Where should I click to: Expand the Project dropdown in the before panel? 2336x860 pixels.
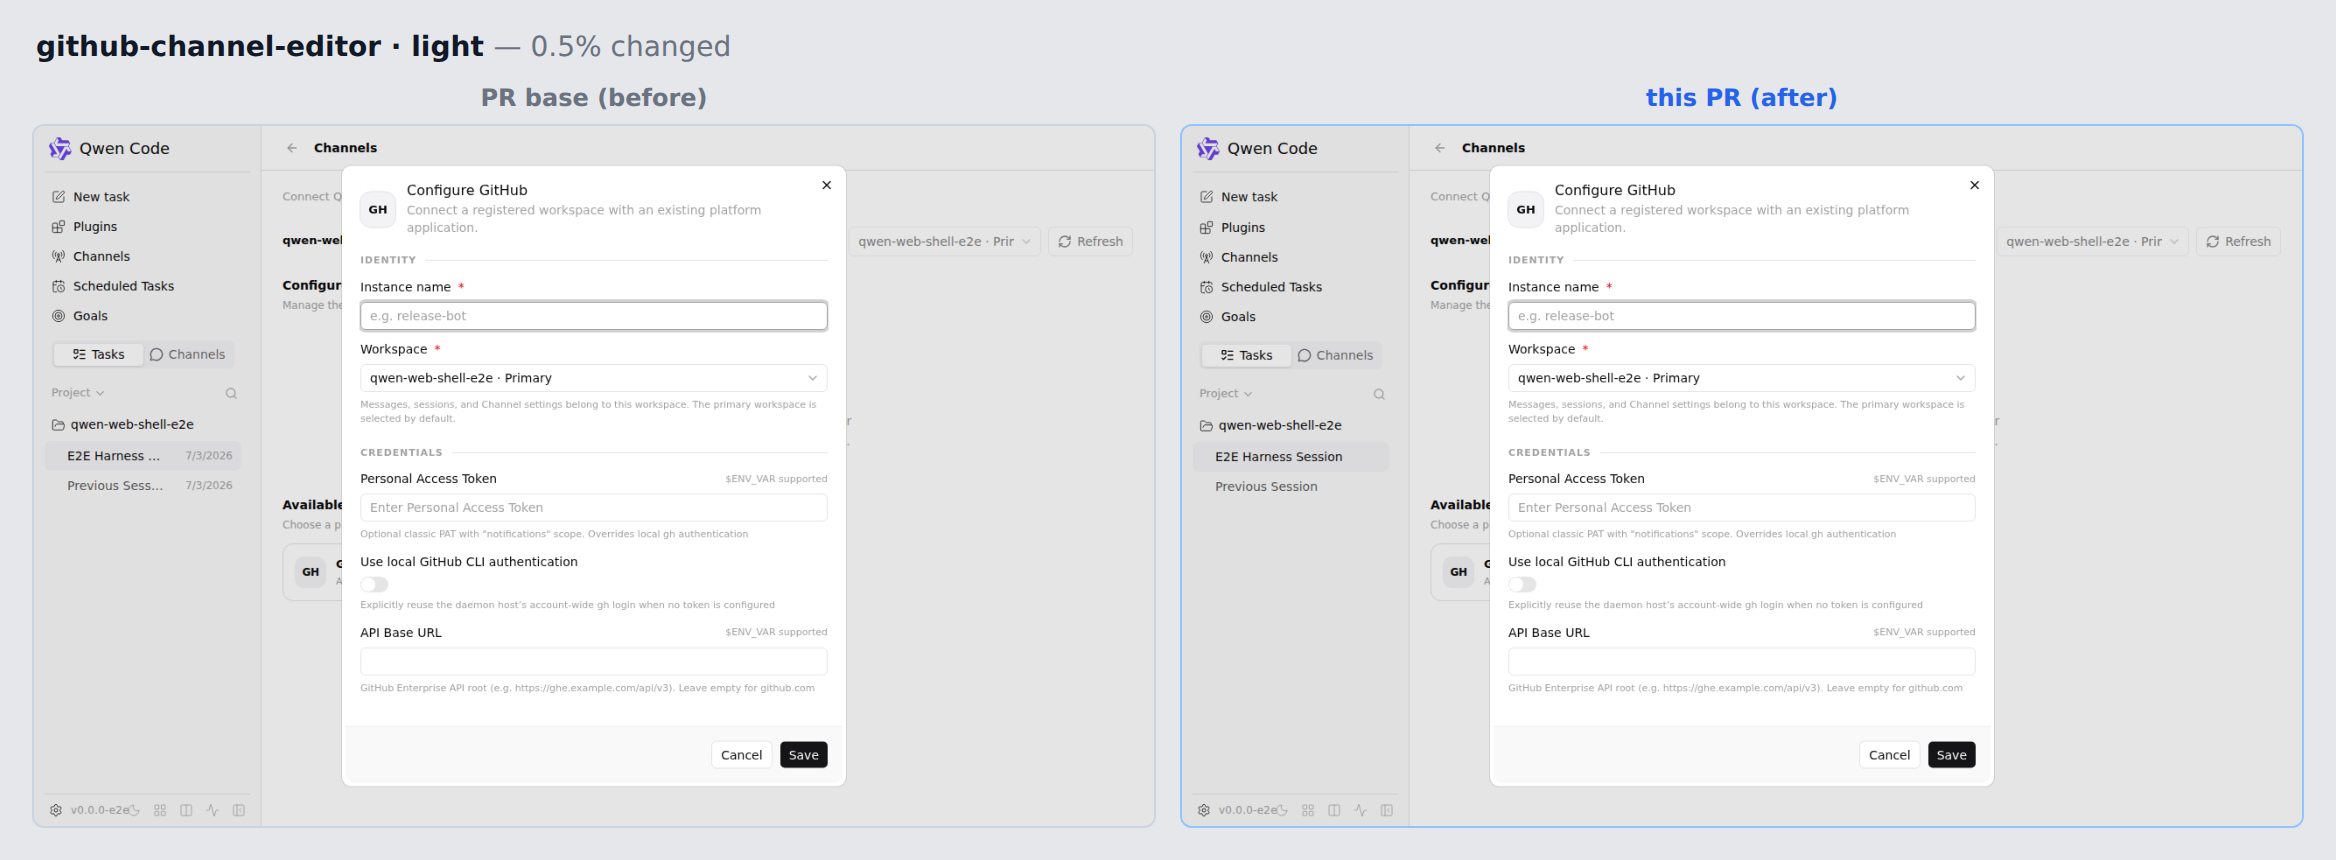[x=78, y=393]
